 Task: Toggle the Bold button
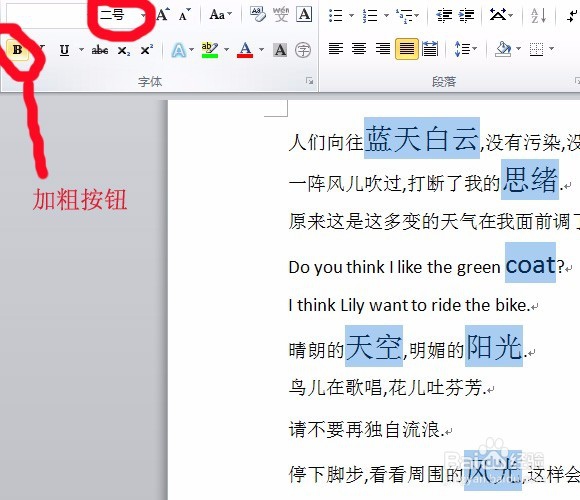click(17, 50)
